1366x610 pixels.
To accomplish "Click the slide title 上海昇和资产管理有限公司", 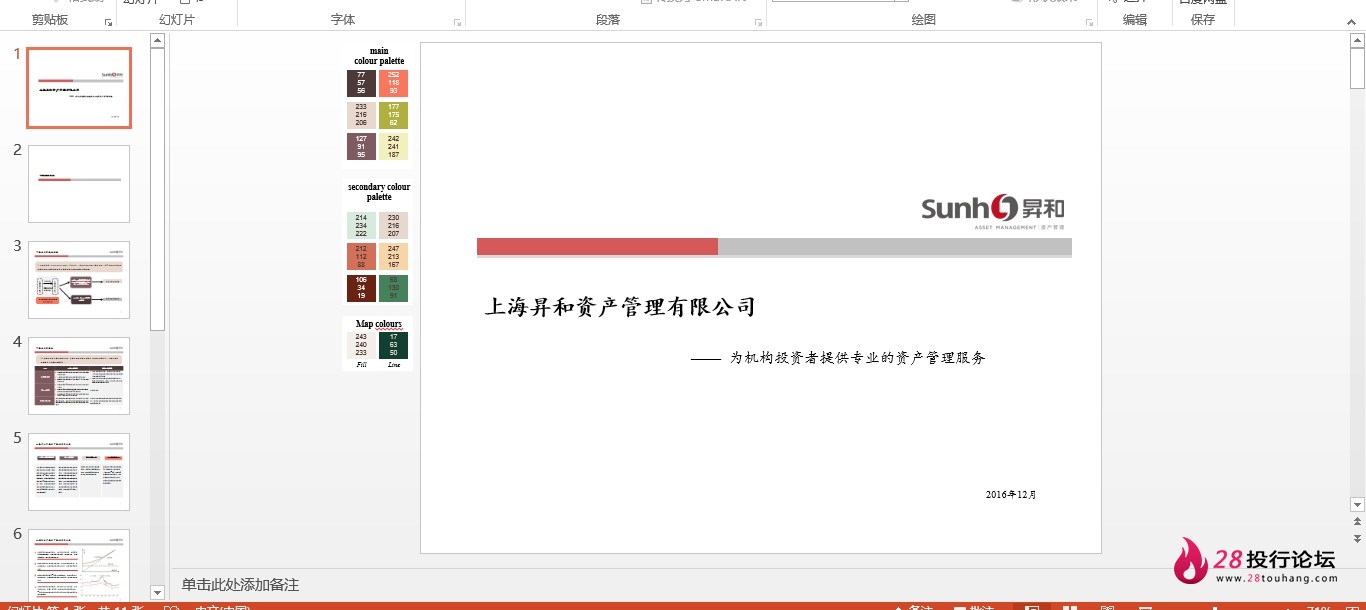I will (620, 307).
